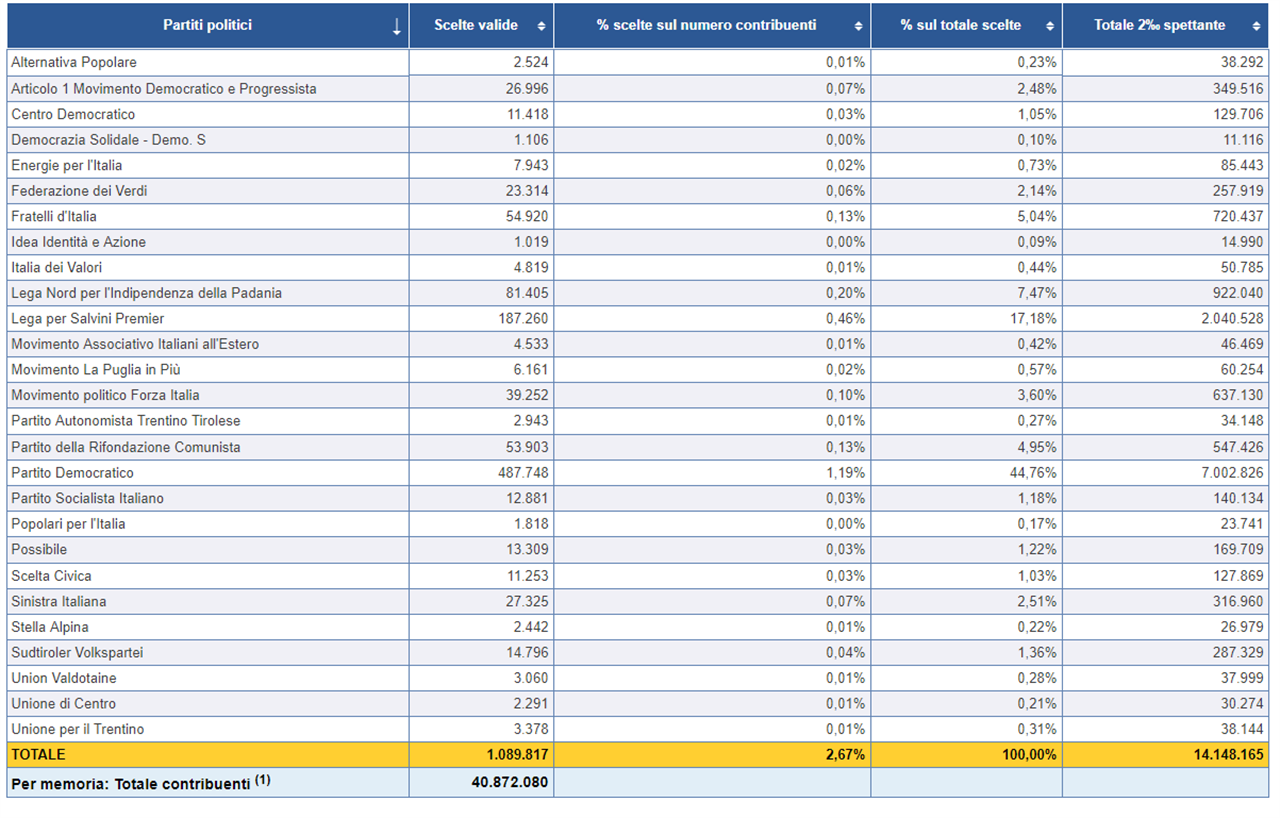Click Partito Autonomista Trentino Tirolese

click(x=126, y=421)
